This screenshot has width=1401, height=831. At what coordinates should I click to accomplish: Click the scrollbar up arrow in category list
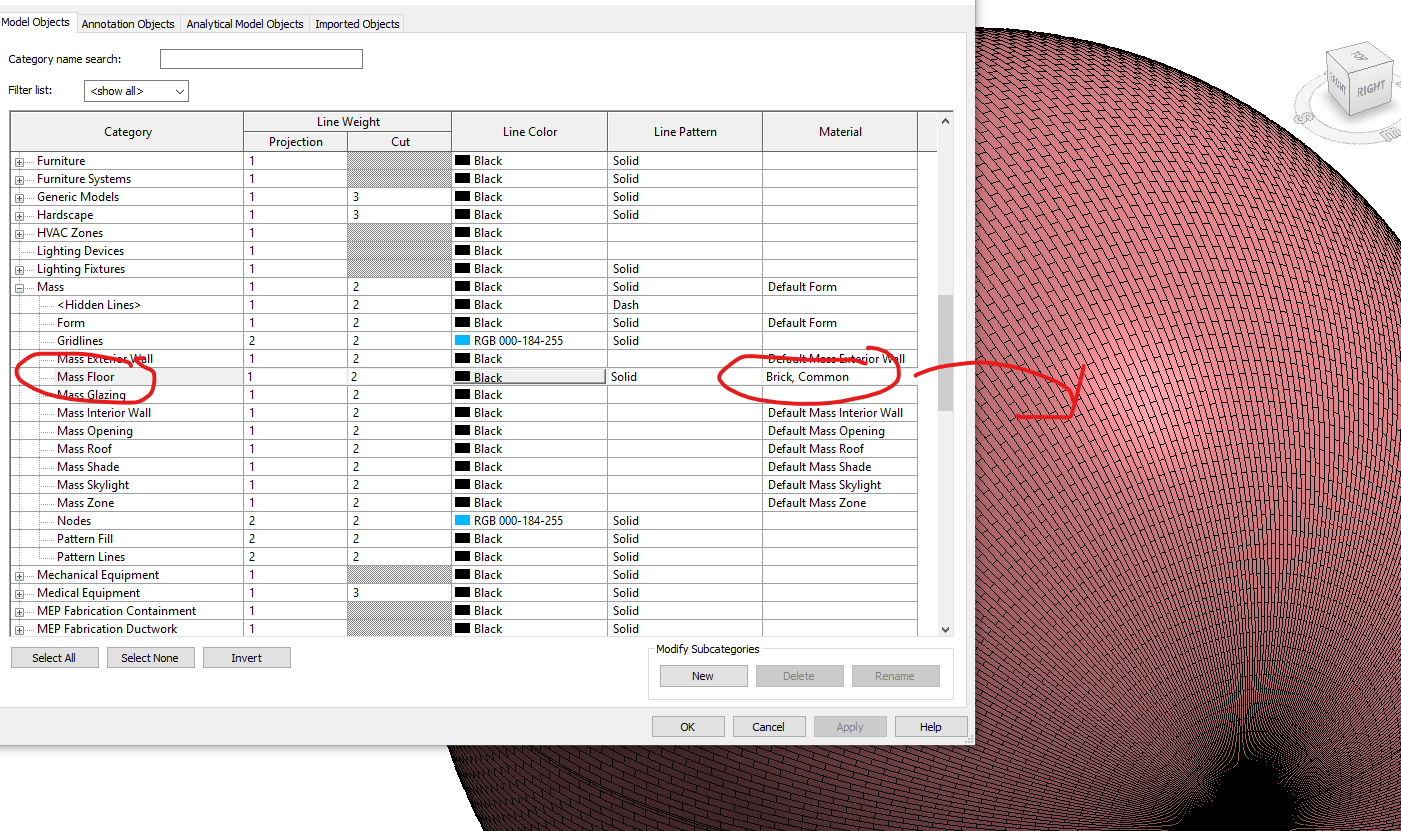(x=945, y=120)
